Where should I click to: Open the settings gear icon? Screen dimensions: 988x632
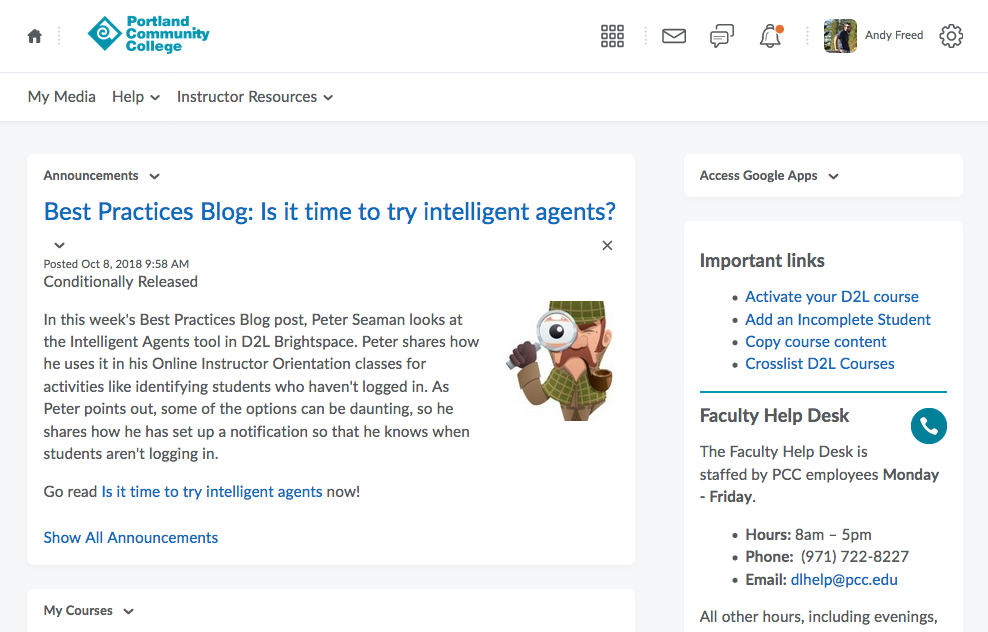[951, 36]
